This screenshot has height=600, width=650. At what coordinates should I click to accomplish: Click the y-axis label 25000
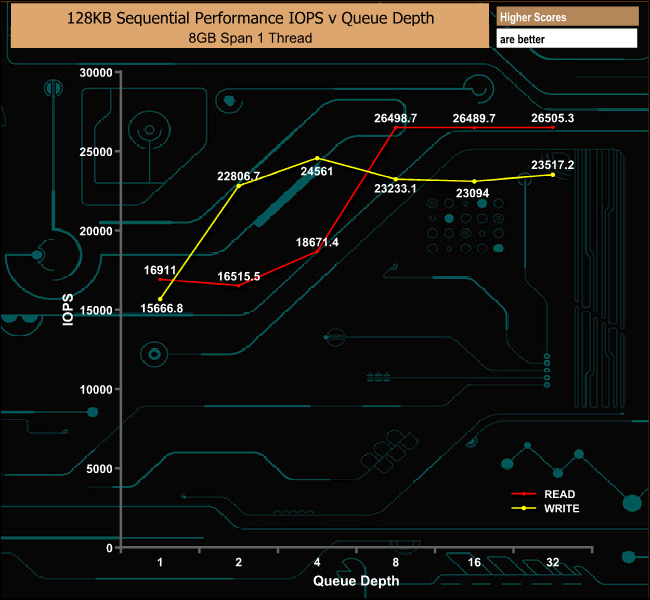click(x=96, y=152)
